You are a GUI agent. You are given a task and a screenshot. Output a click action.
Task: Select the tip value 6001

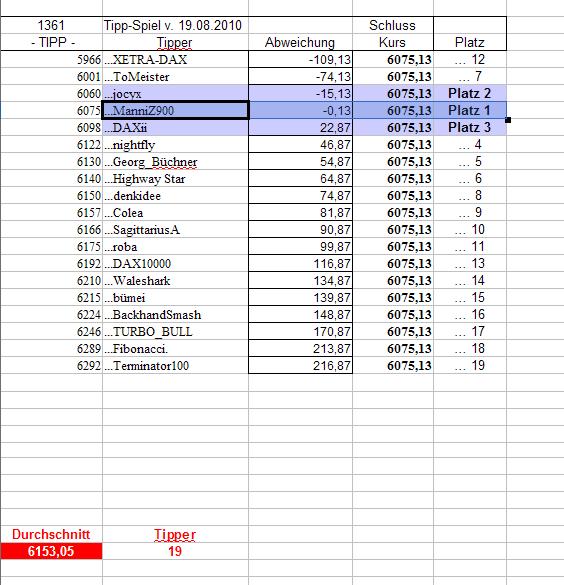click(x=51, y=76)
